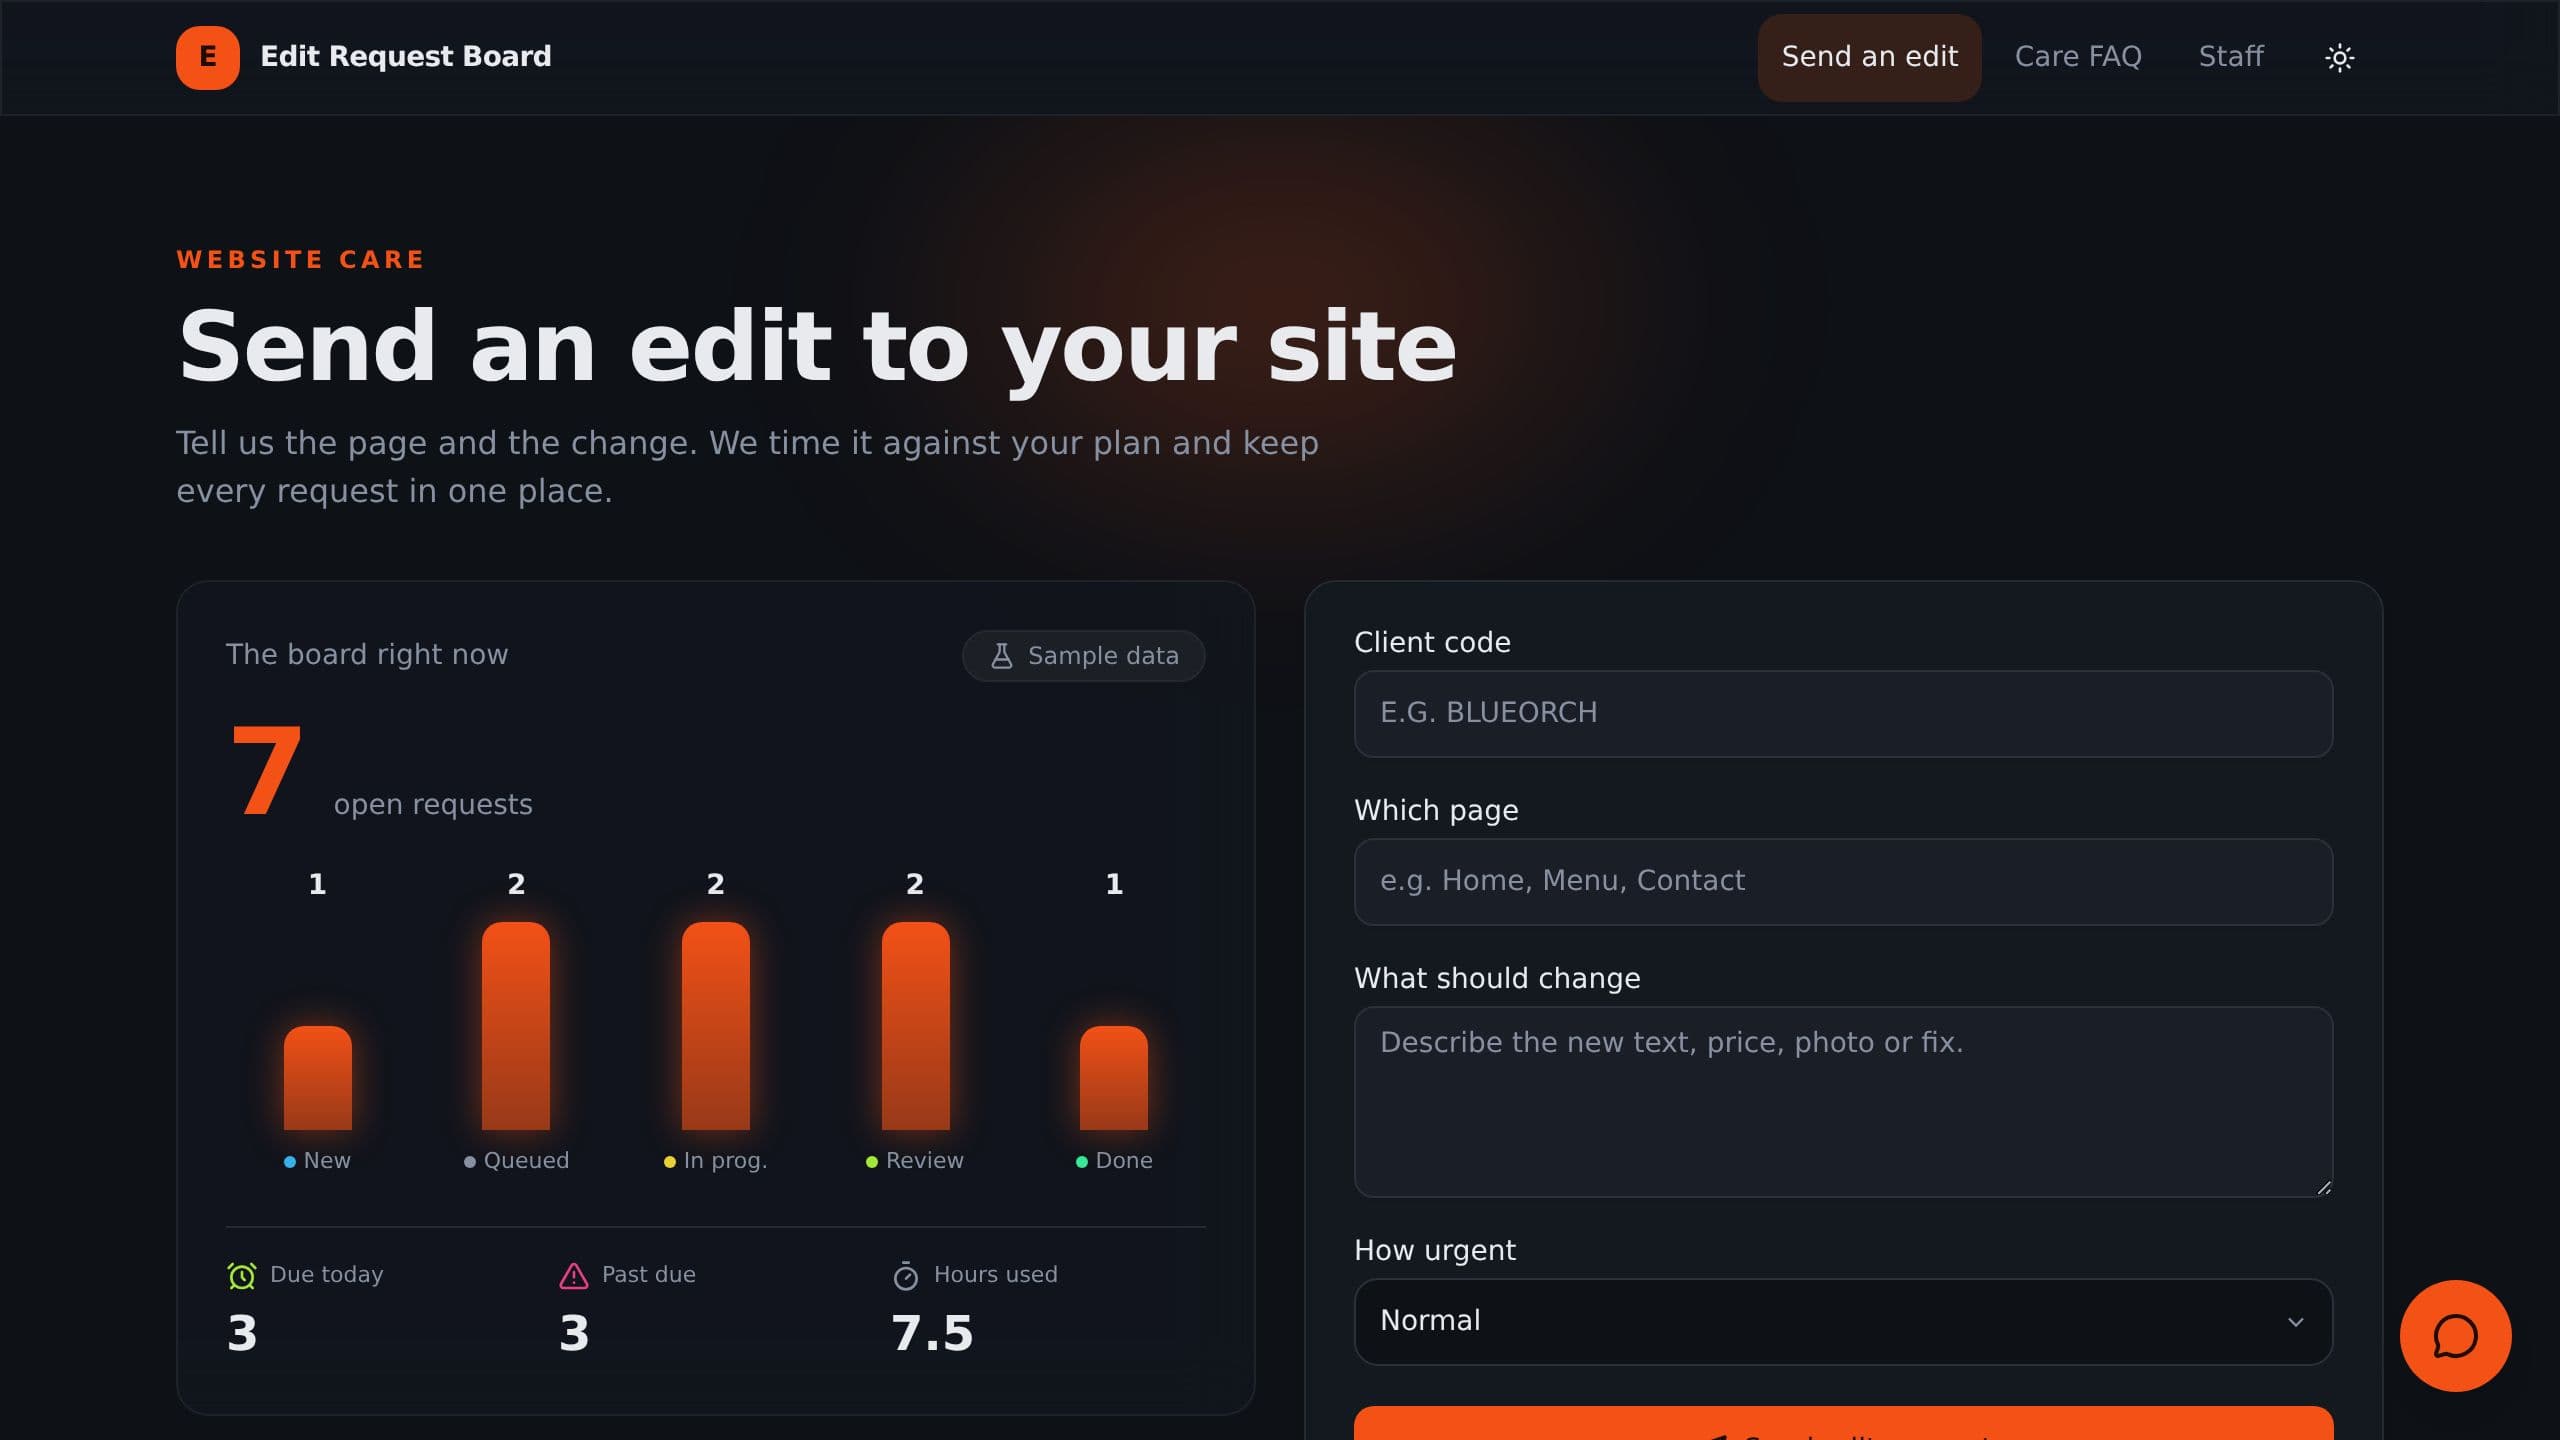The image size is (2560, 1440).
Task: Focus the Client code input field
Action: pyautogui.click(x=1843, y=713)
